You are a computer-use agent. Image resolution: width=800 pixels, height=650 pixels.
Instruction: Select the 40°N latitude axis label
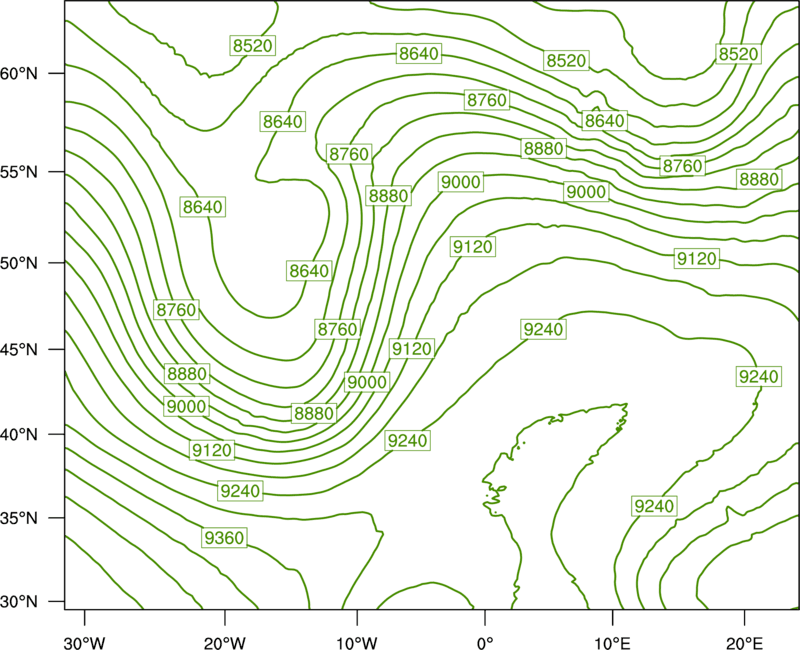point(19,434)
